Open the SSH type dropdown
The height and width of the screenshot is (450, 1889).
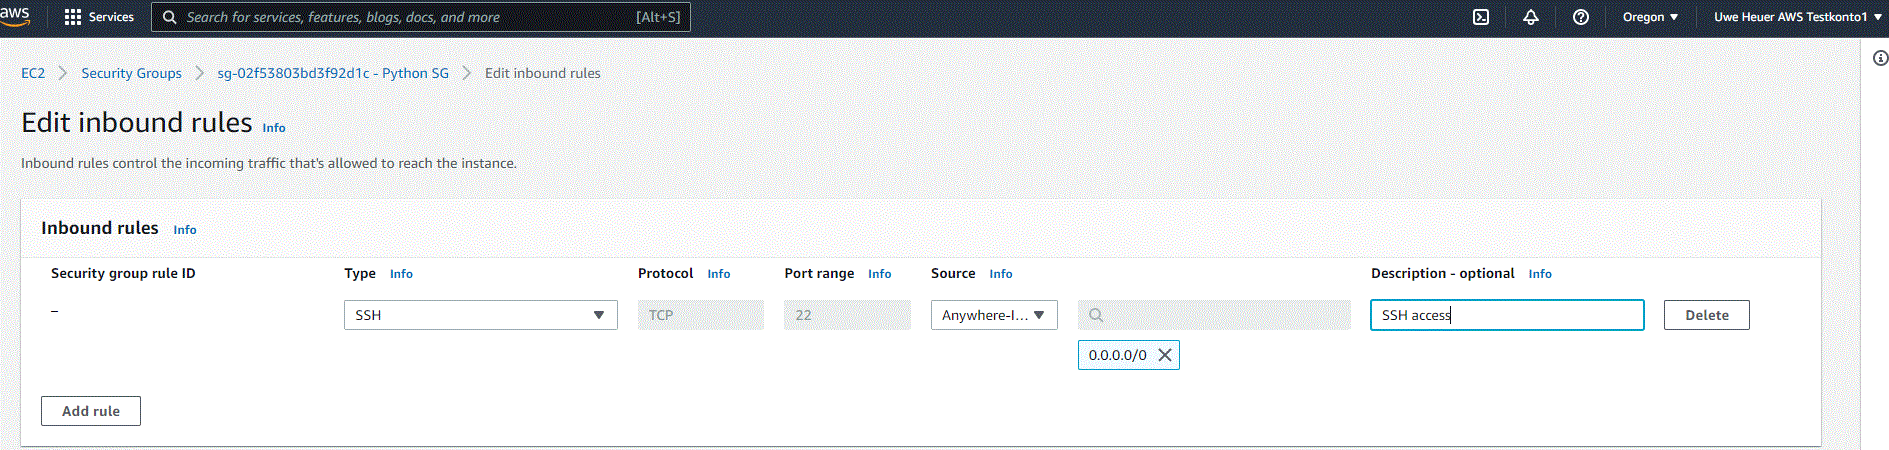click(480, 315)
